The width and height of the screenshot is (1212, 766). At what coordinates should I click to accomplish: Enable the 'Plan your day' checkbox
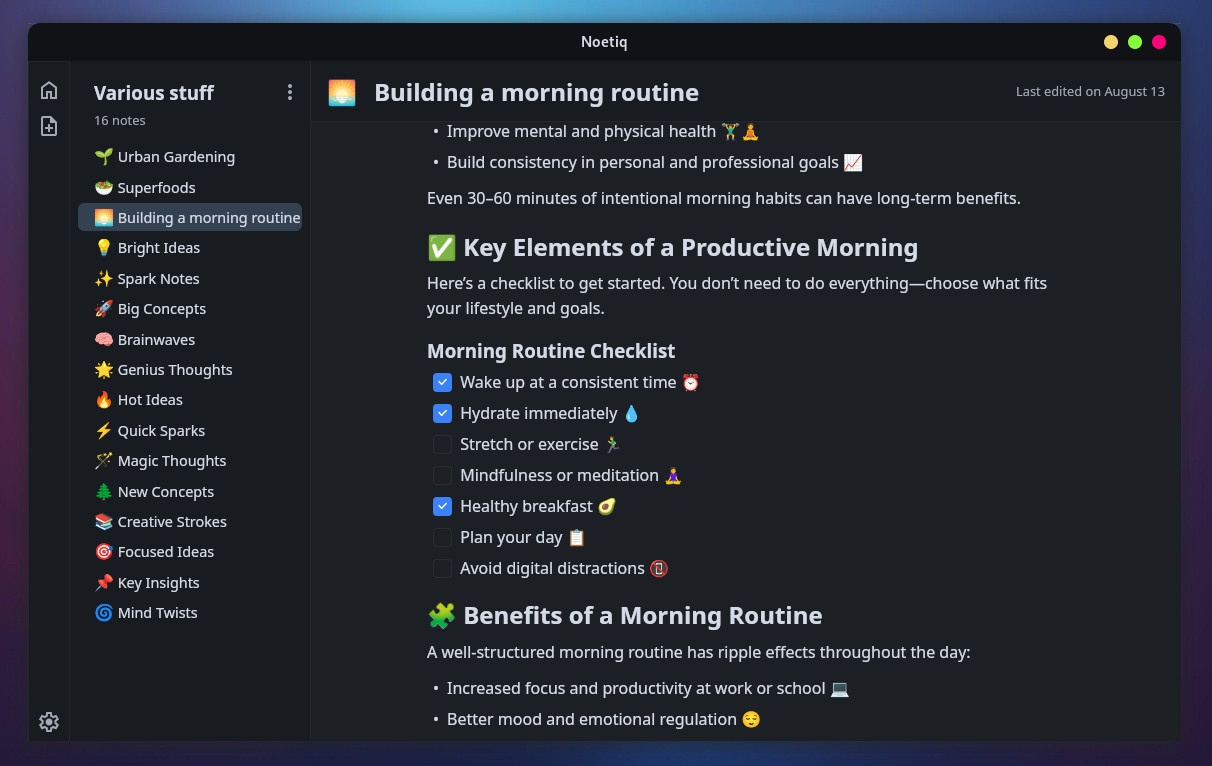click(x=442, y=537)
